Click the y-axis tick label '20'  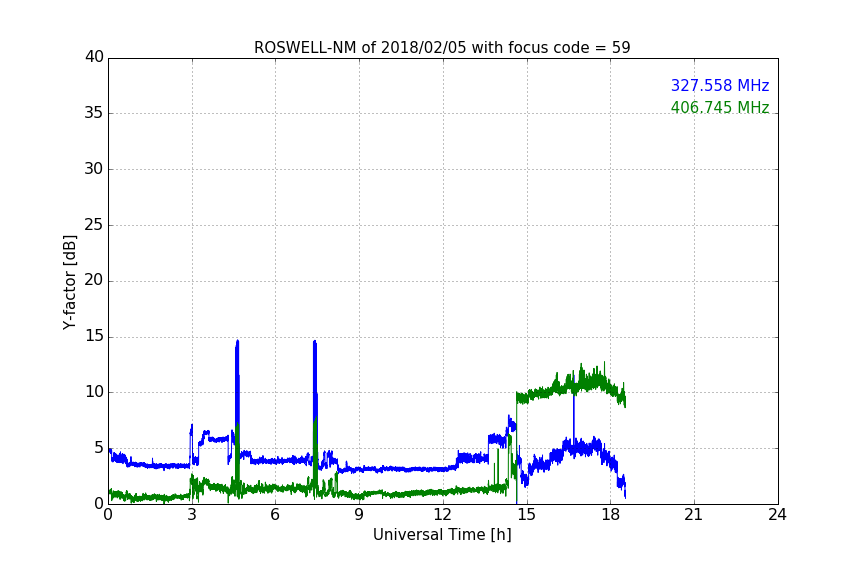click(x=94, y=280)
